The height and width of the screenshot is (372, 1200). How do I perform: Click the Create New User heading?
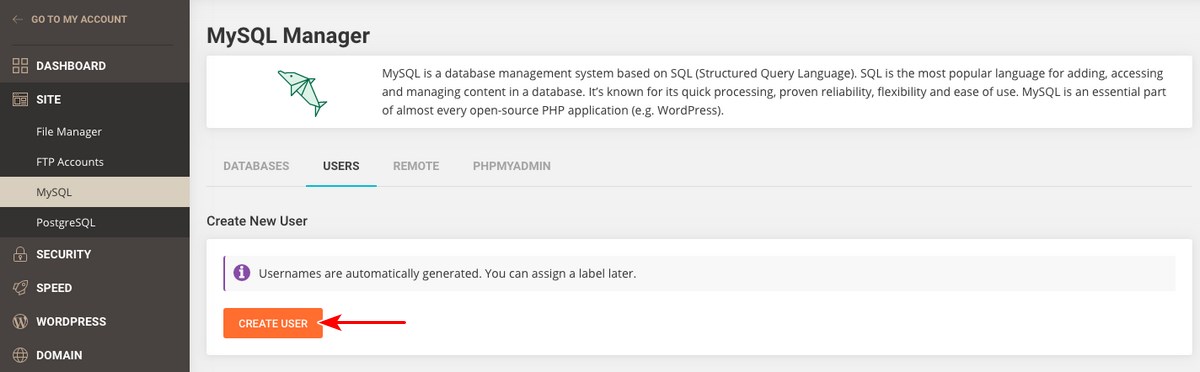[x=257, y=221]
